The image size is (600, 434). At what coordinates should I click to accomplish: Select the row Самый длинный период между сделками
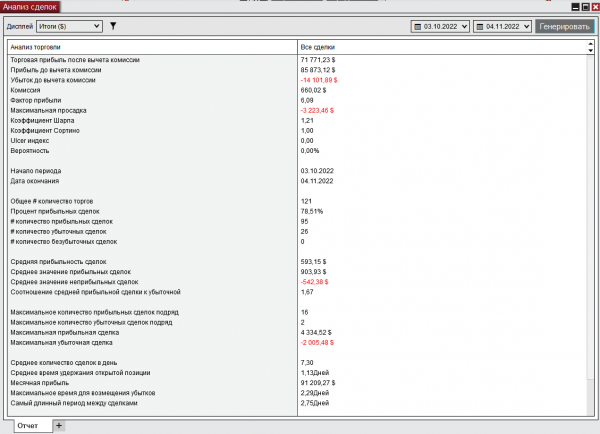tap(74, 403)
